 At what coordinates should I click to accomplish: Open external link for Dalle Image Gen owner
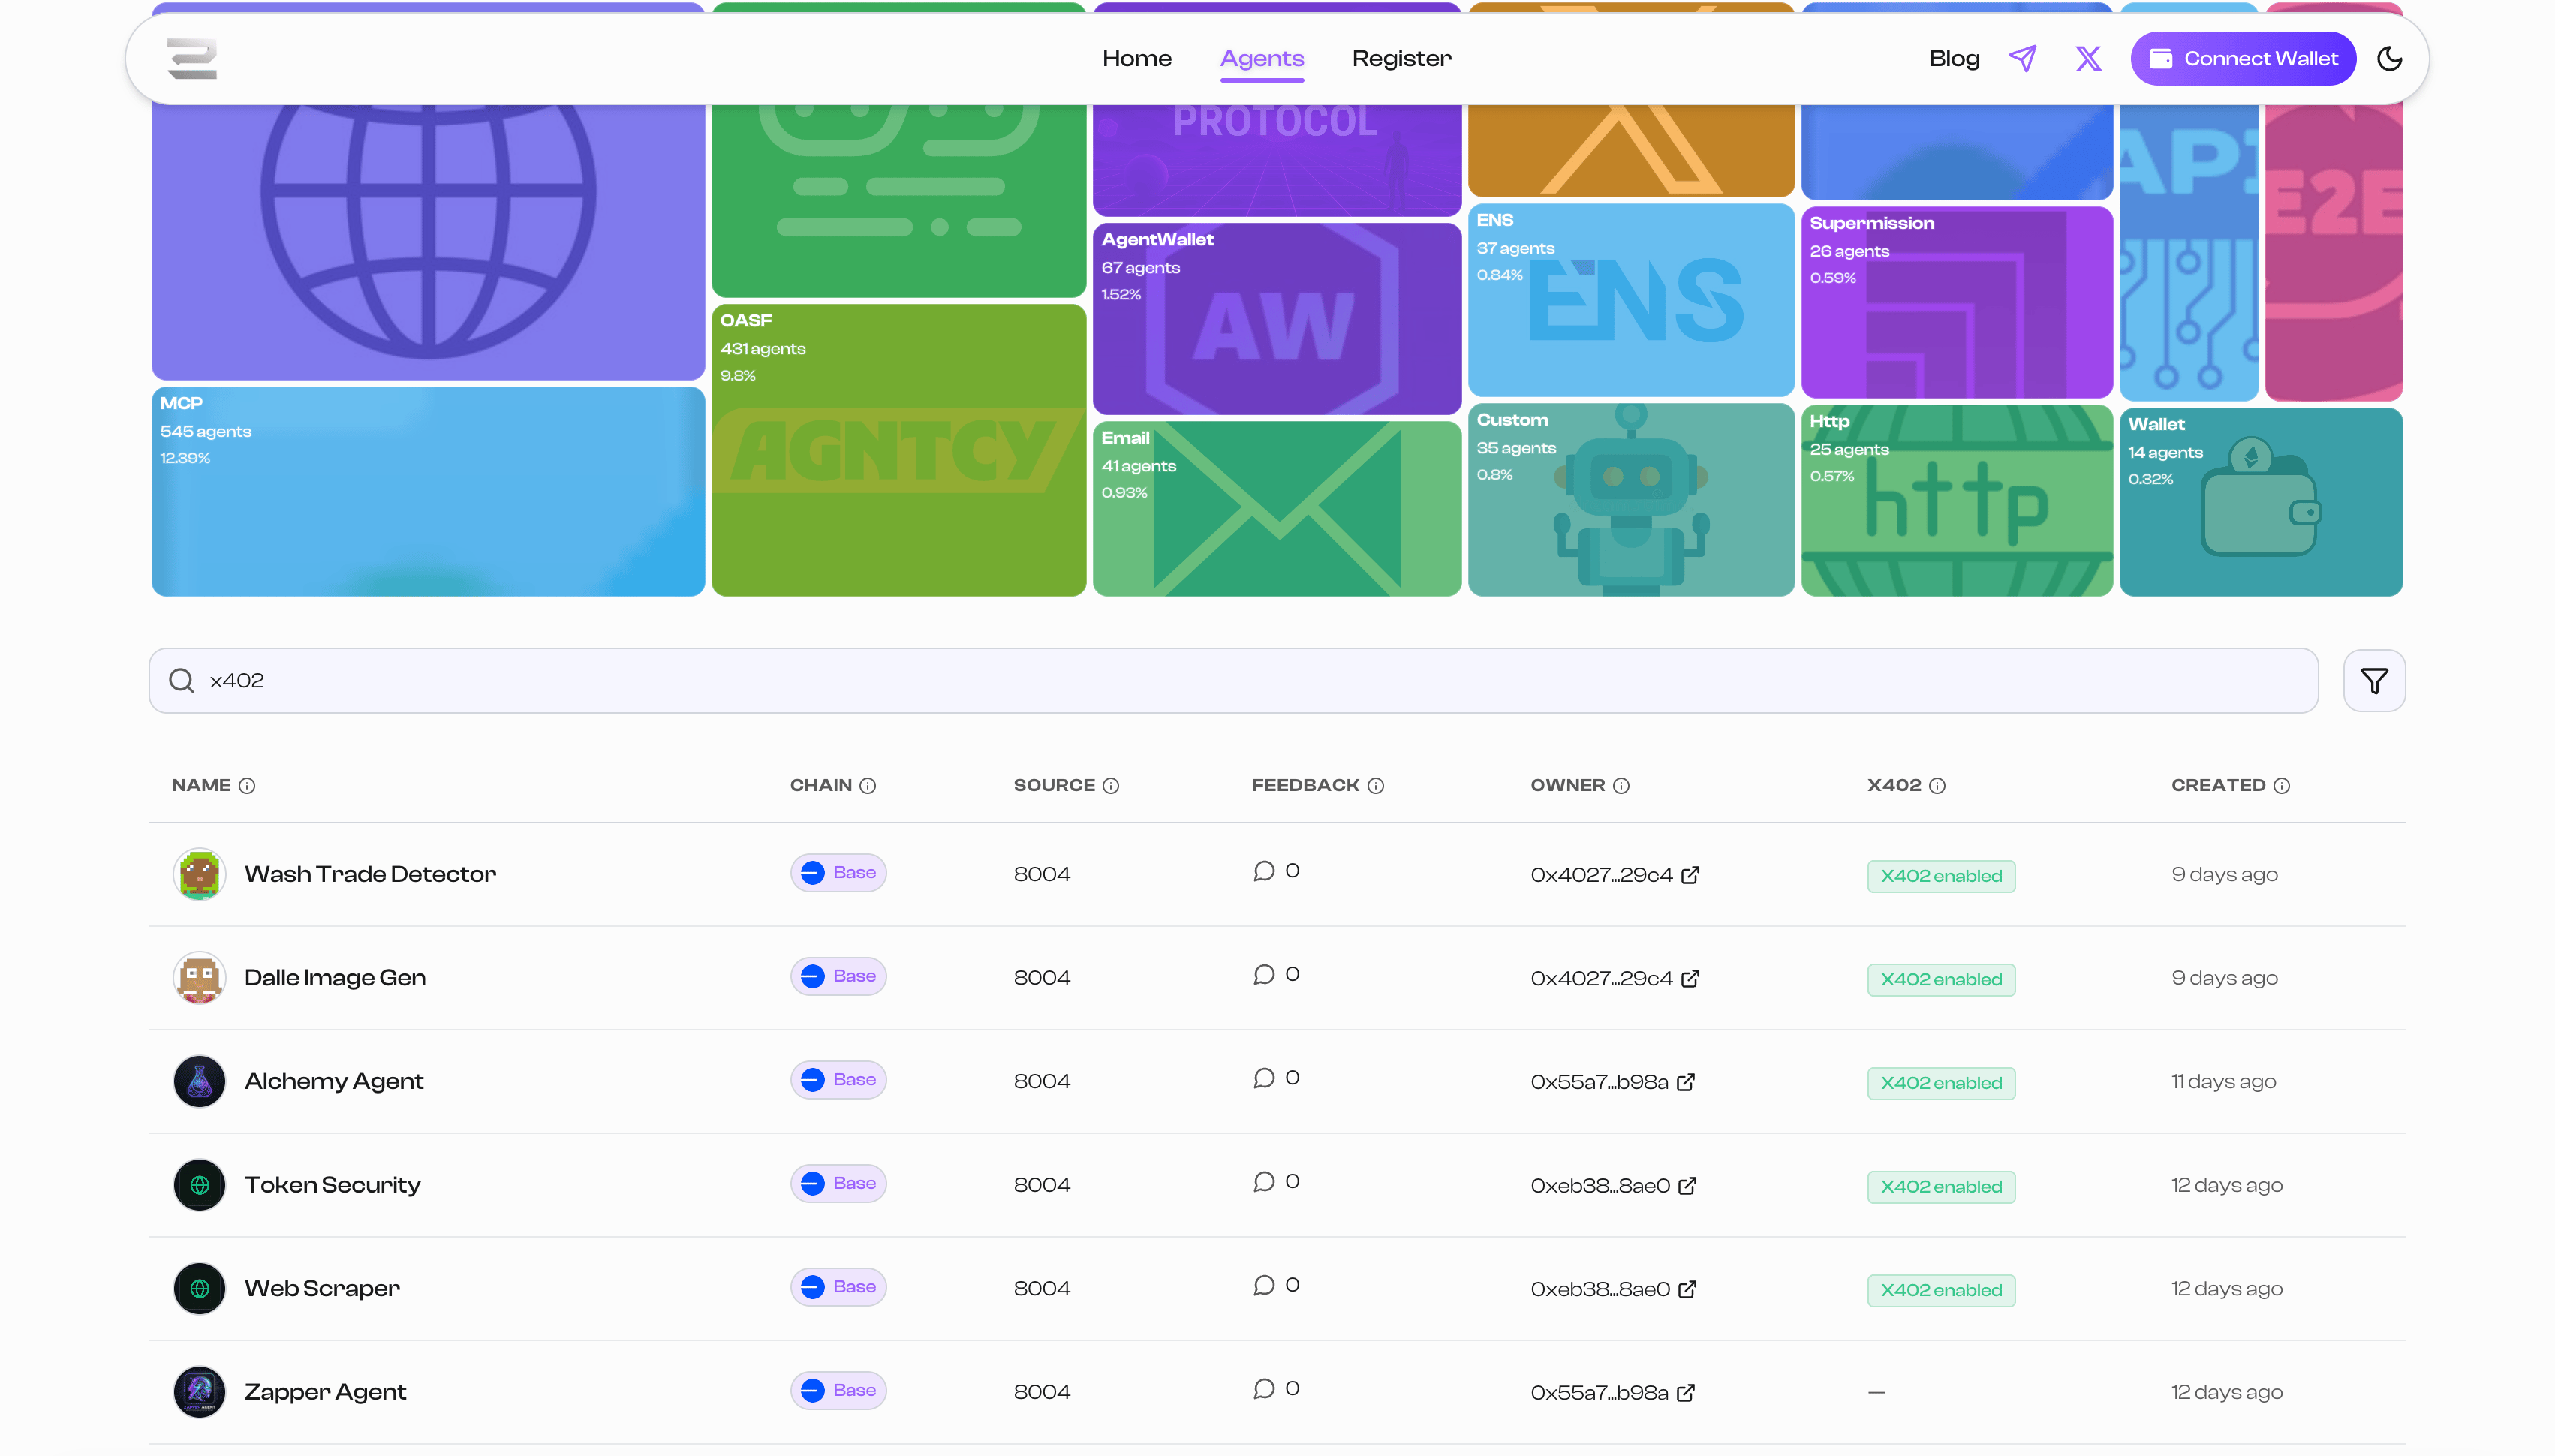pyautogui.click(x=1691, y=978)
